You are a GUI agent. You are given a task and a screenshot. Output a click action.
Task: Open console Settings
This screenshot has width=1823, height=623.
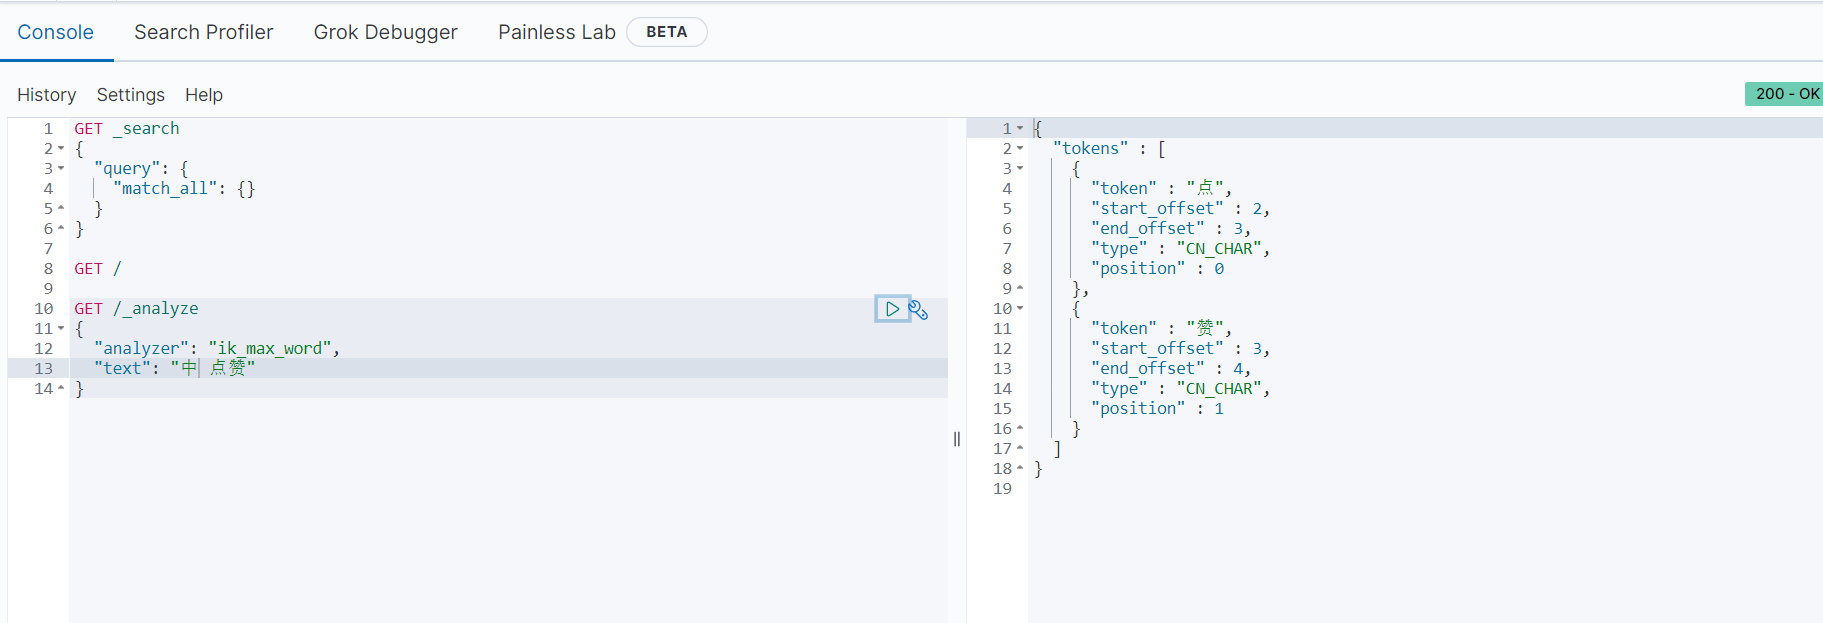131,95
